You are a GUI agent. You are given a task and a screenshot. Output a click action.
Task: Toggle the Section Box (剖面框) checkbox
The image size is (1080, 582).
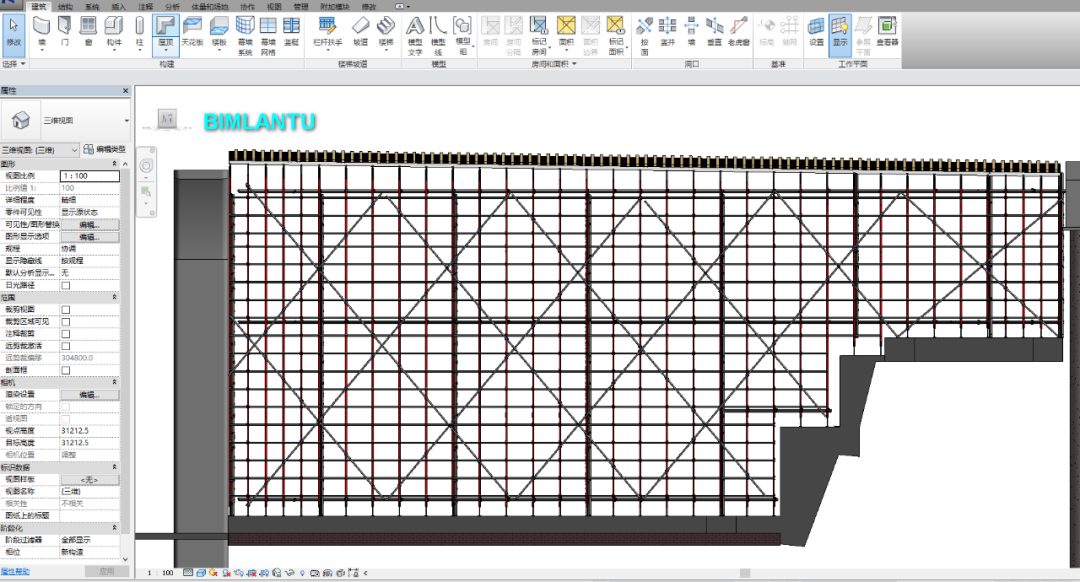(x=66, y=371)
